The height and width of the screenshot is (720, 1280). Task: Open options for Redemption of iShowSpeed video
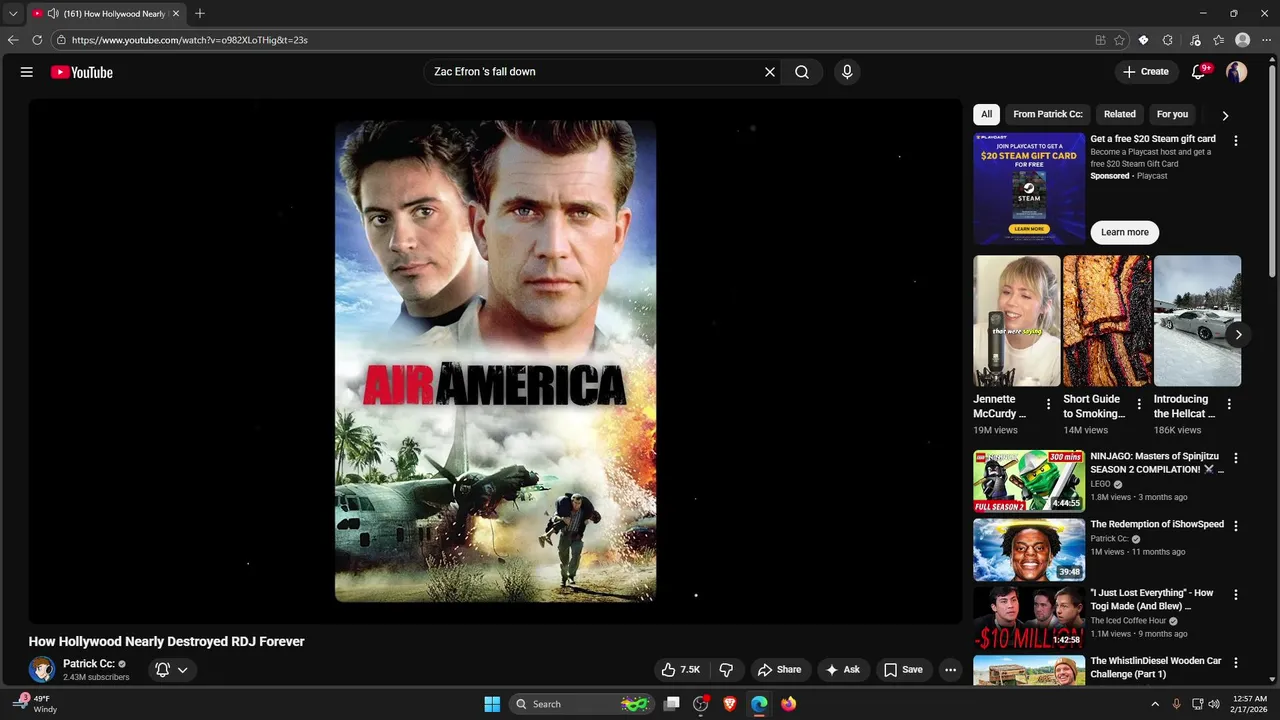tap(1236, 526)
